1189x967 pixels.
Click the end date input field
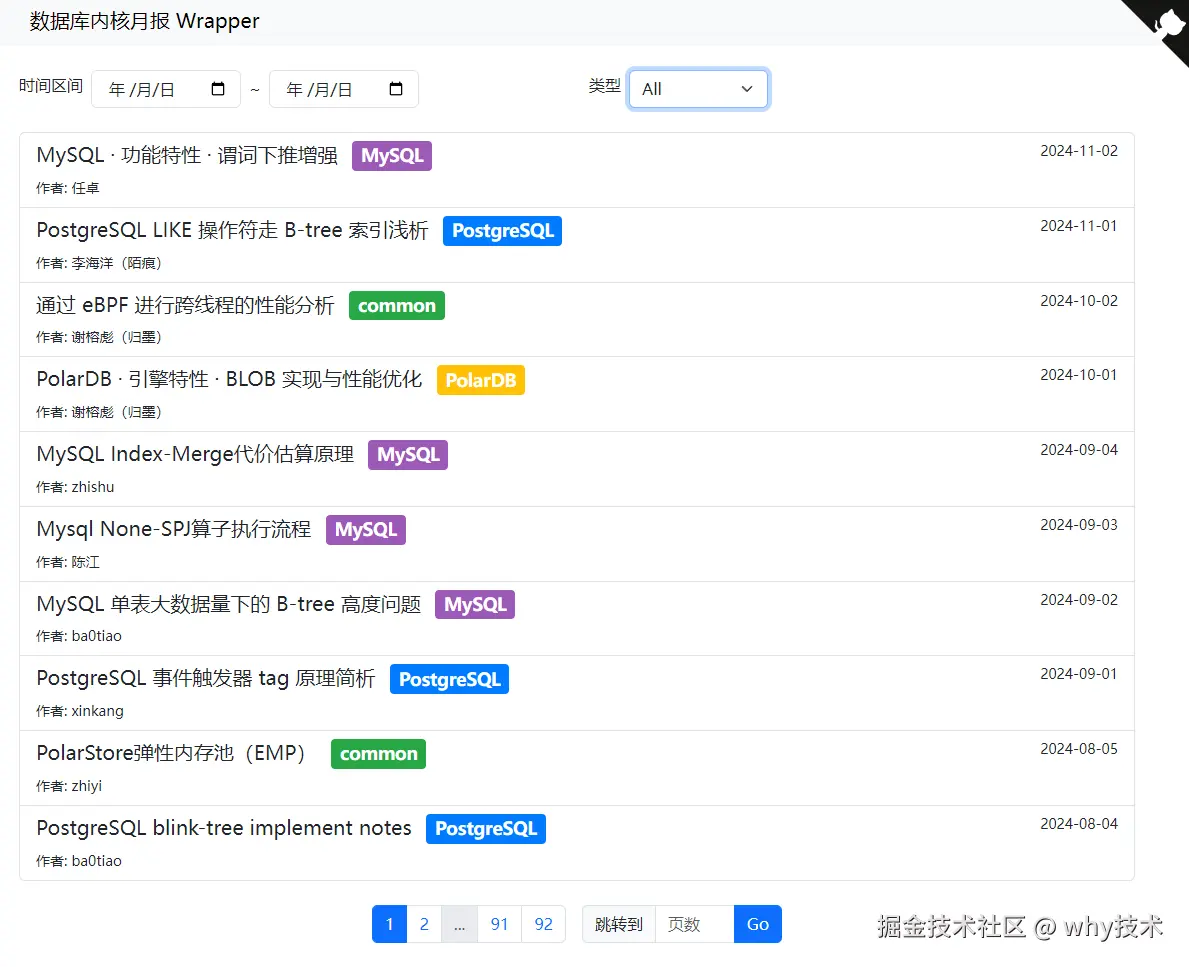(344, 89)
